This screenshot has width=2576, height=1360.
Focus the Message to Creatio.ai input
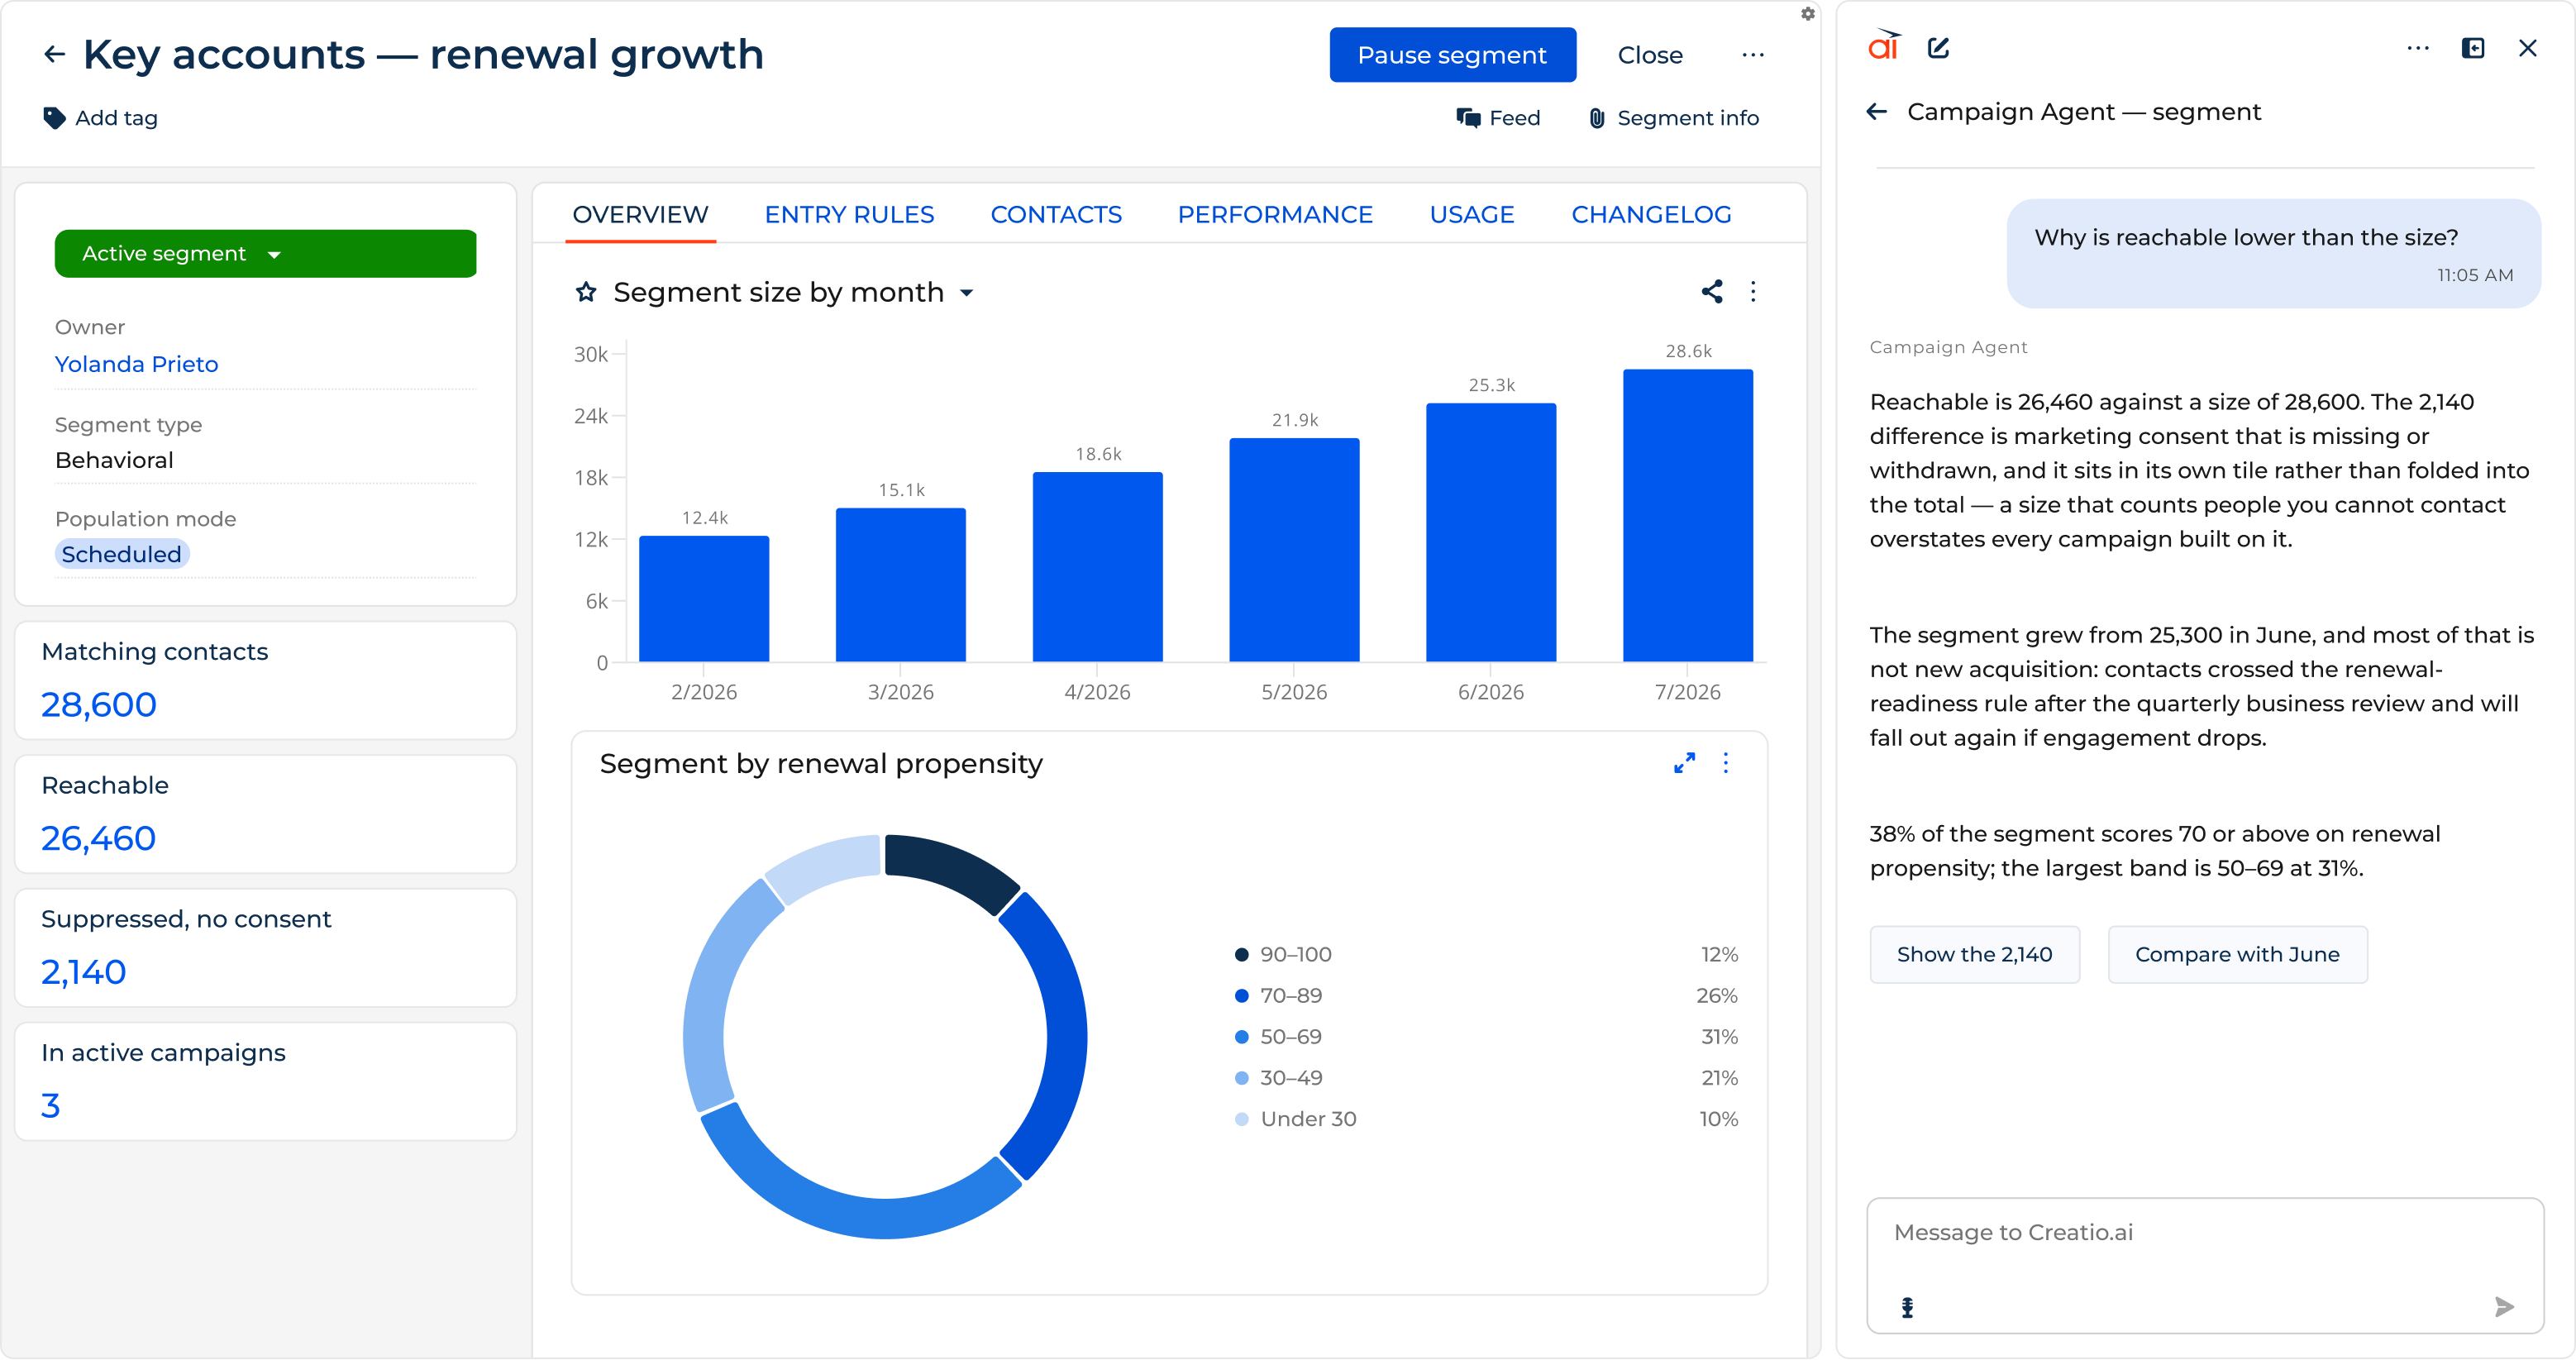tap(2204, 1266)
